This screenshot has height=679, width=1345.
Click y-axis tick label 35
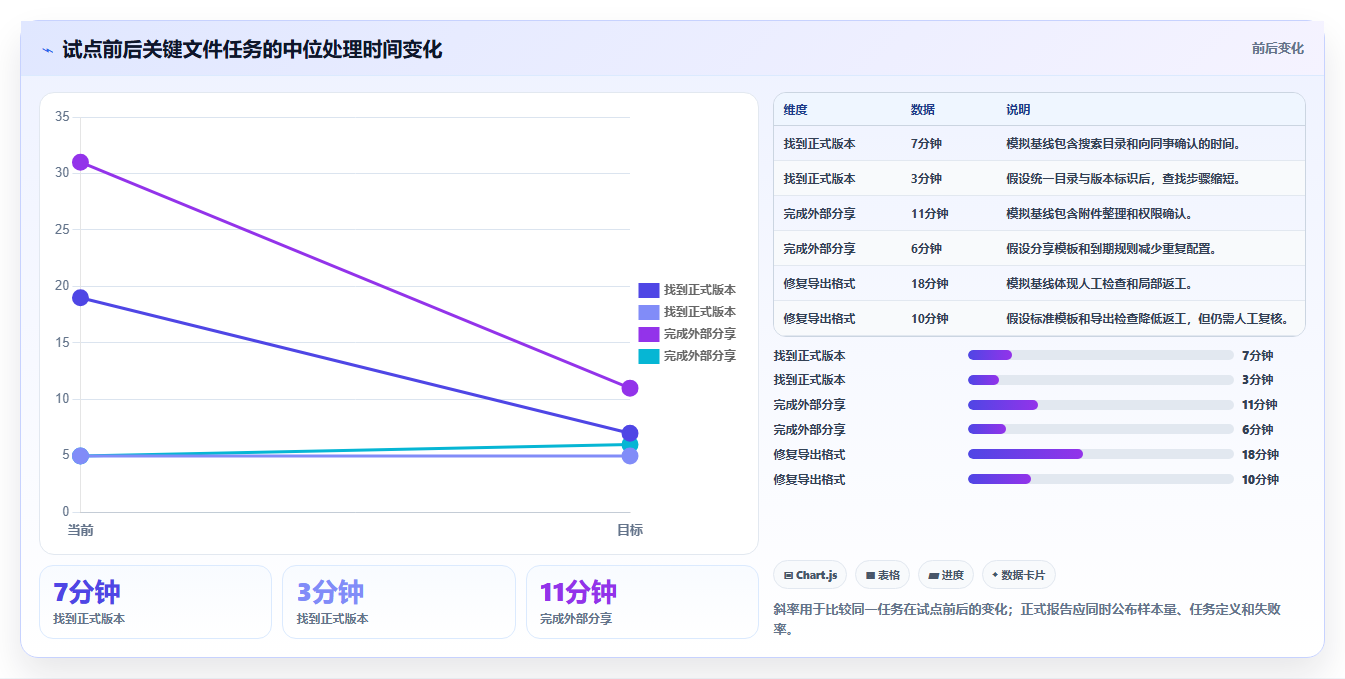pos(62,117)
